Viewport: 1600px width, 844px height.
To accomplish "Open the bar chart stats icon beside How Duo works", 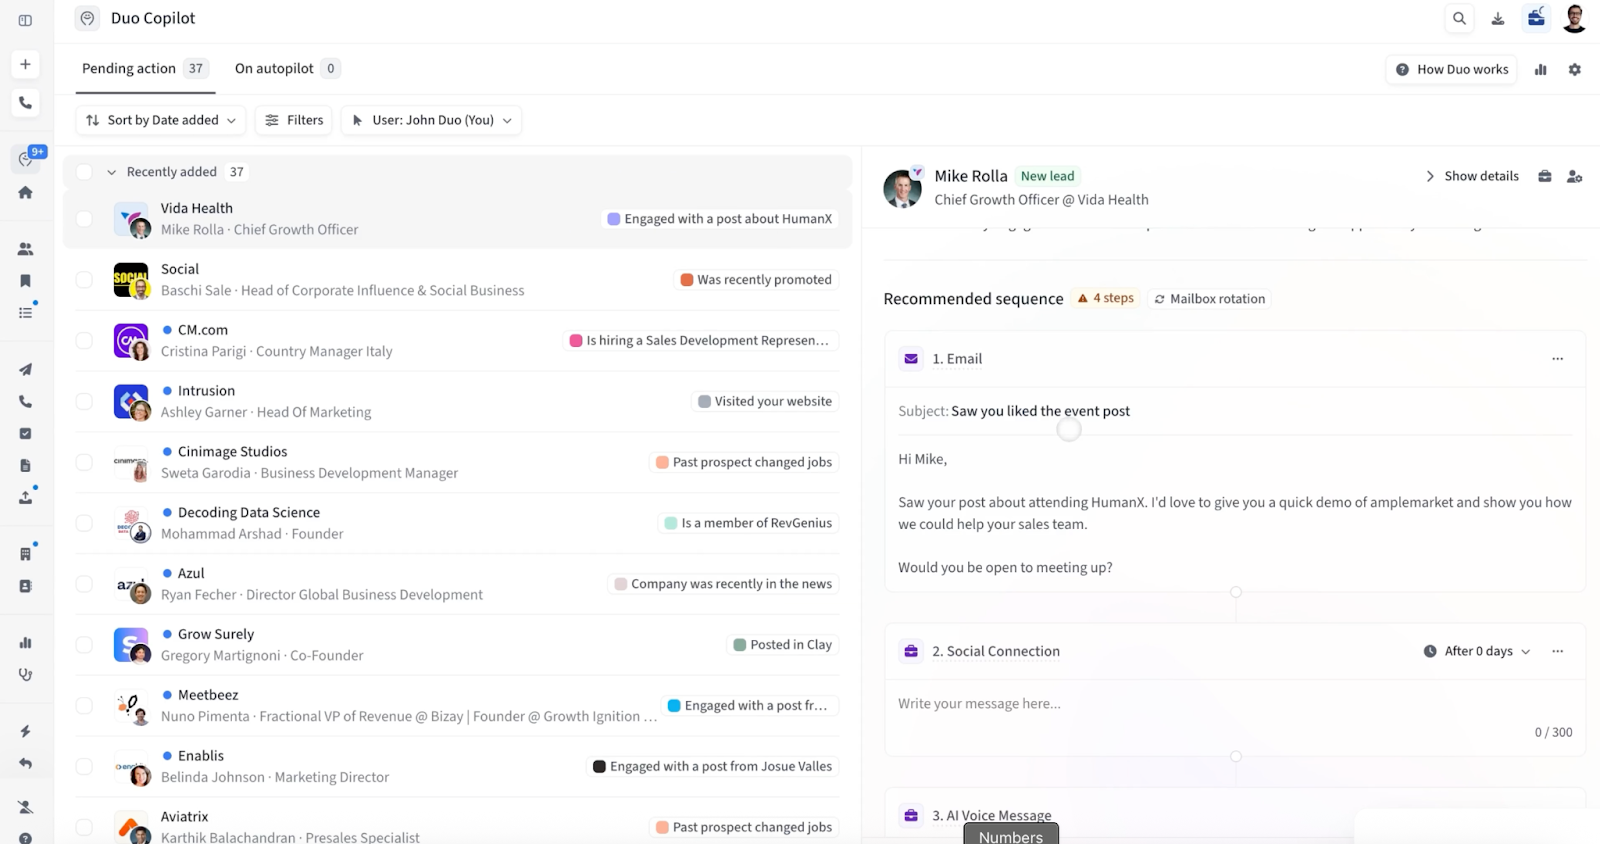I will pyautogui.click(x=1540, y=69).
